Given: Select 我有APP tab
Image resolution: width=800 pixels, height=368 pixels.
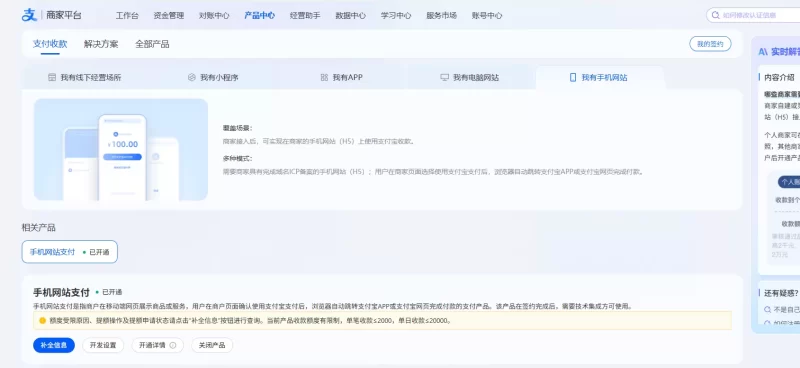Looking at the screenshot, I should point(341,78).
